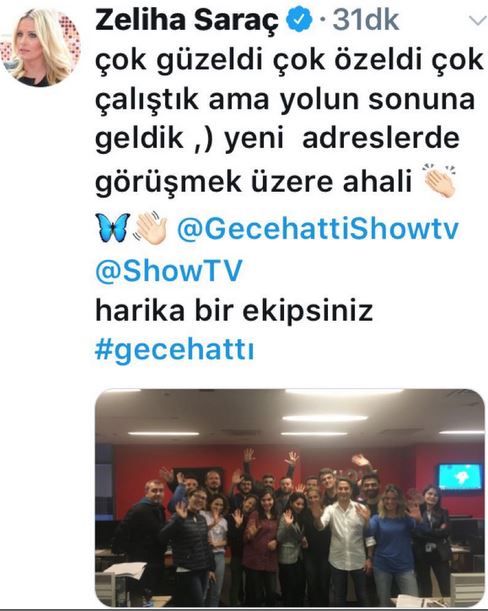
Task: Click the Zeliha Saraç display name
Action: pos(187,20)
